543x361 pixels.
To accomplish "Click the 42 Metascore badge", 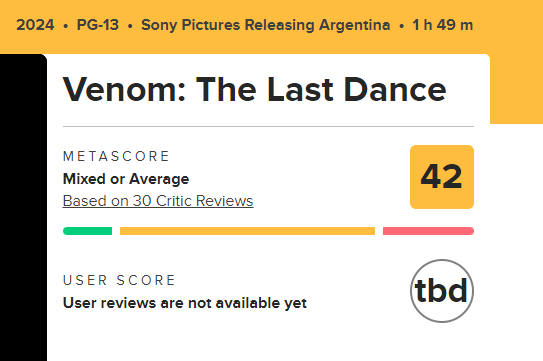I will (x=442, y=177).
